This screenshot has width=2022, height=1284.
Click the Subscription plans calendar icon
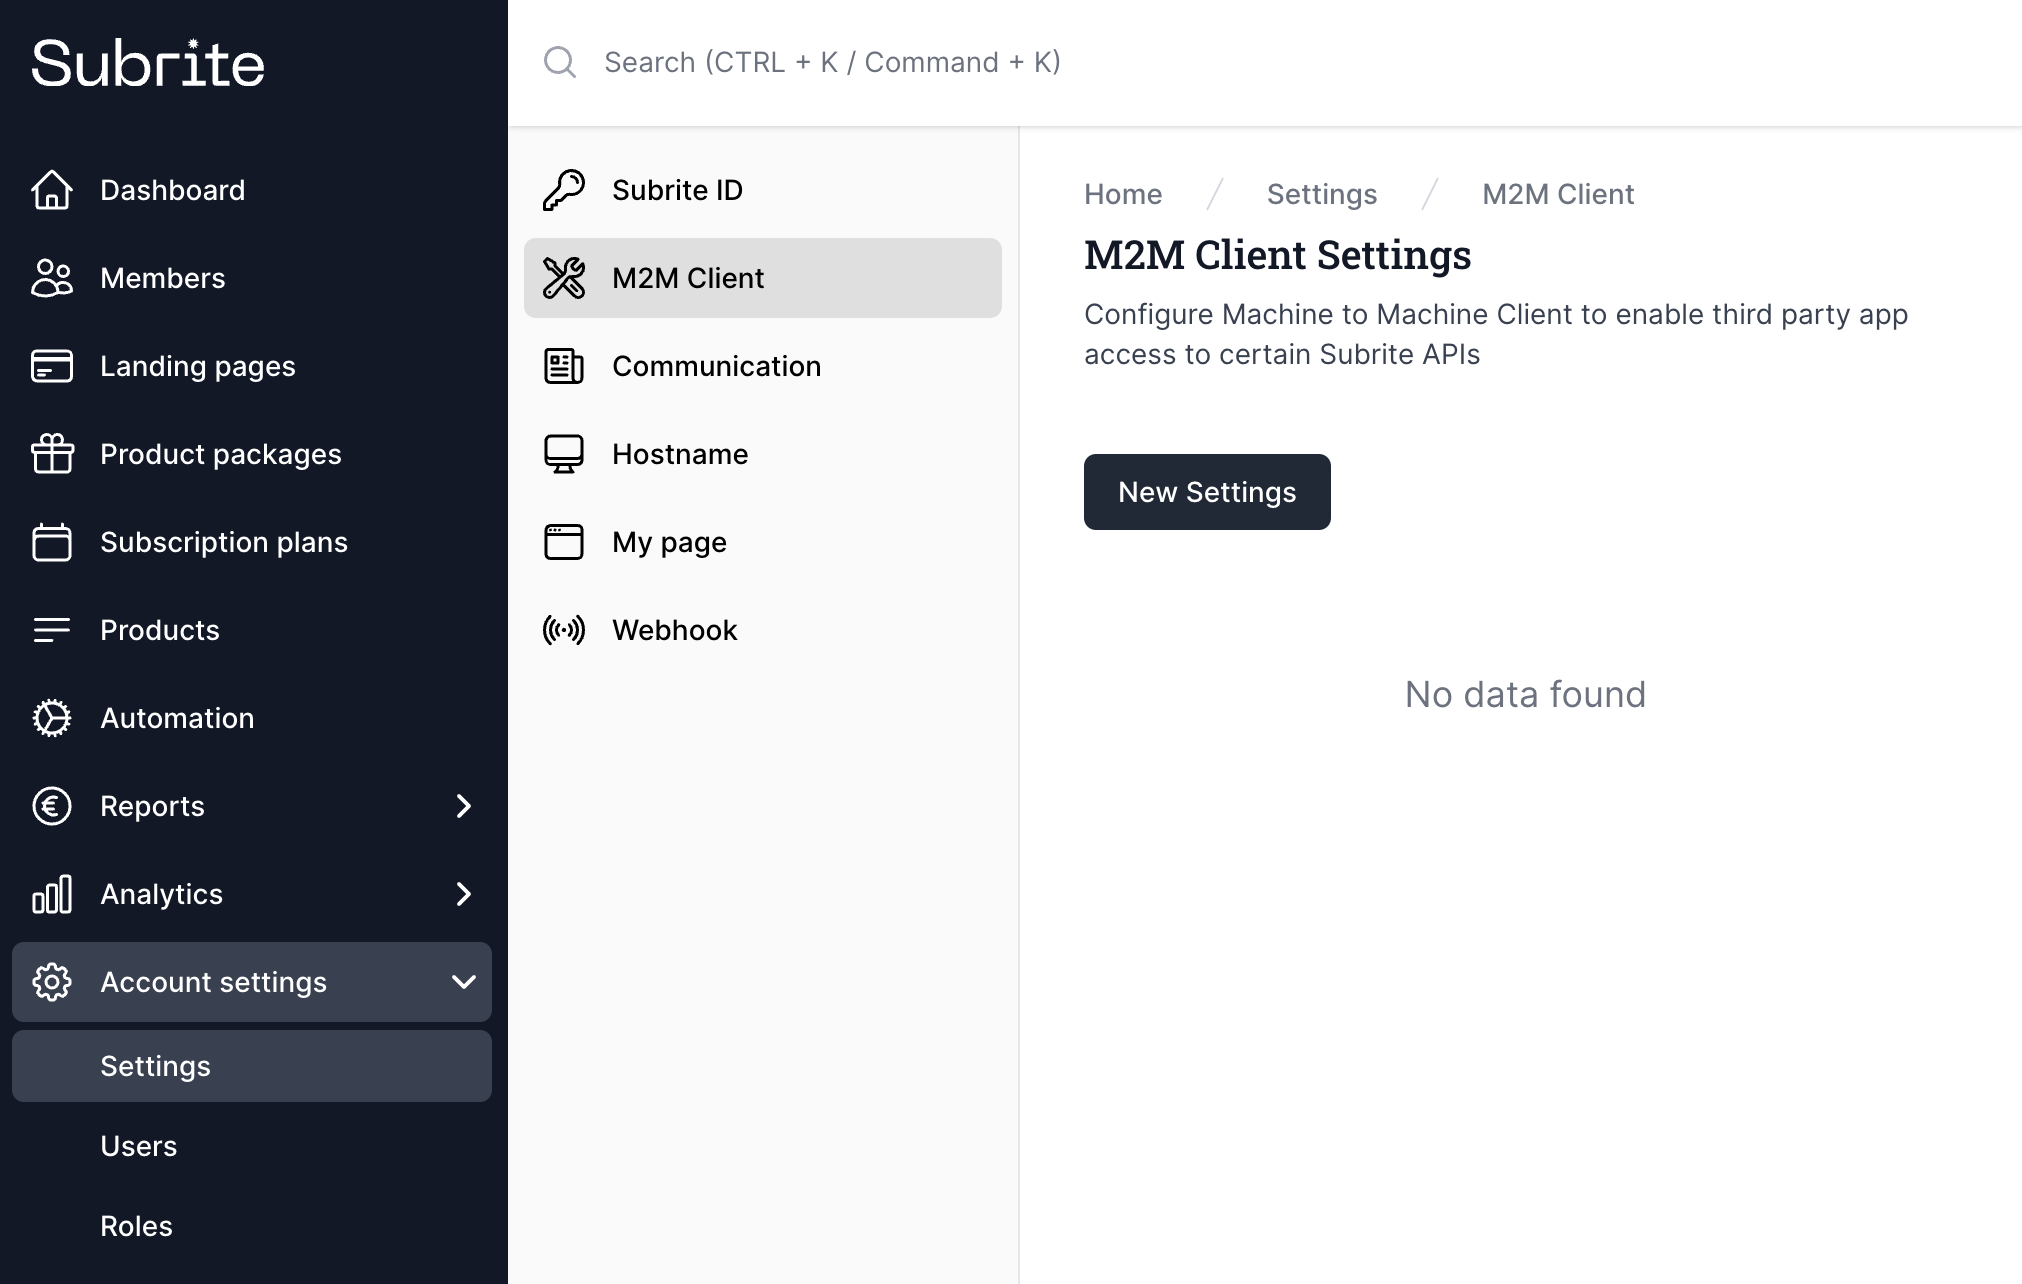52,542
